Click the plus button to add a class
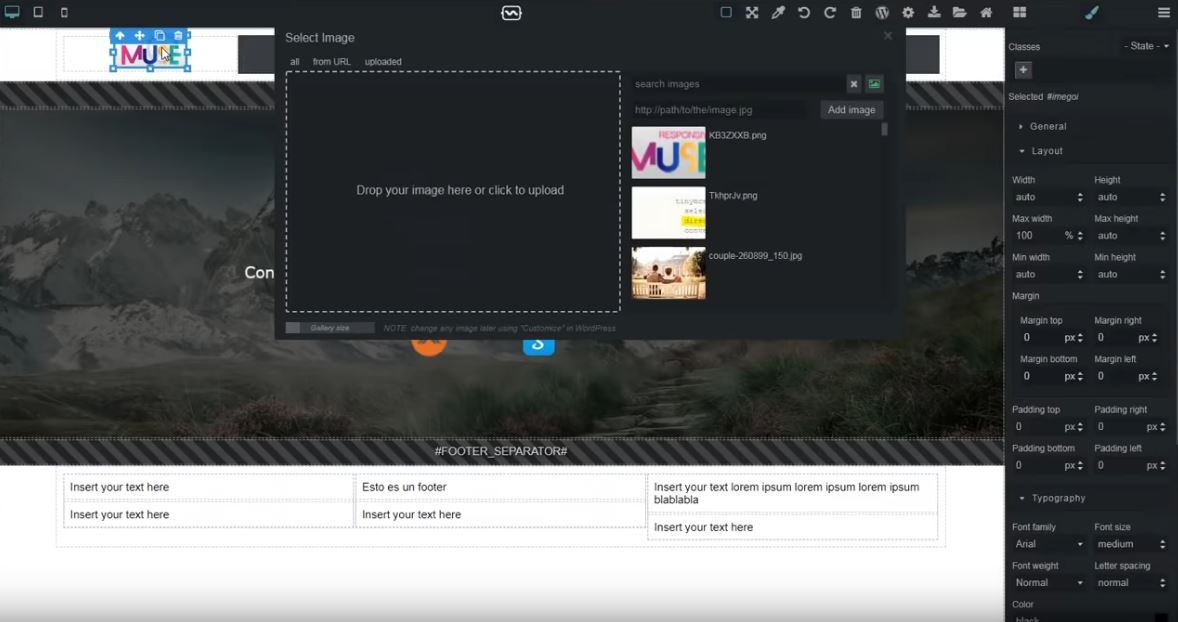Image resolution: width=1178 pixels, height=622 pixels. (1021, 70)
